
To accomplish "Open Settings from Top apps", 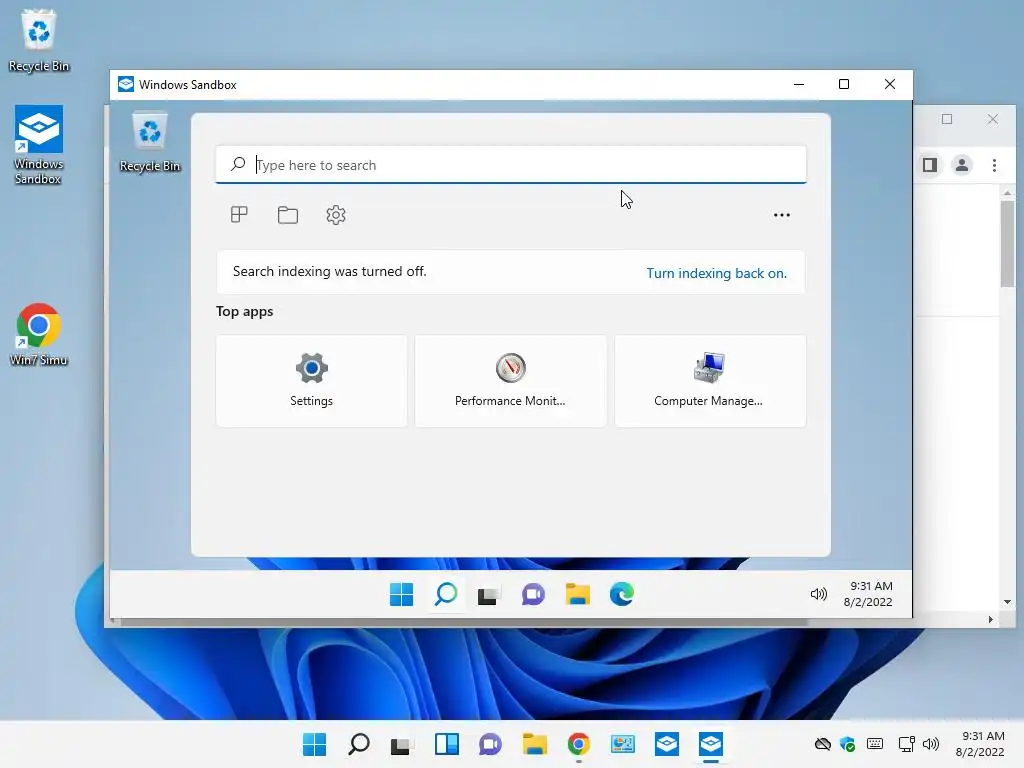I will click(x=312, y=381).
